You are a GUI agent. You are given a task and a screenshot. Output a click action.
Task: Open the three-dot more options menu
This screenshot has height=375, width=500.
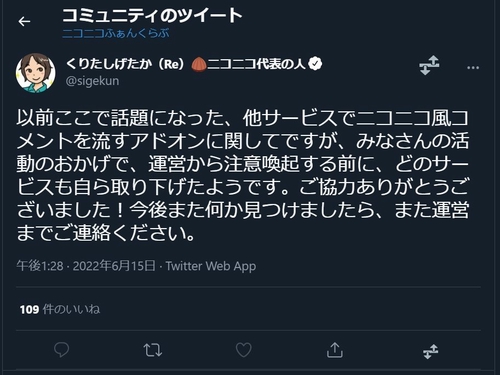click(x=473, y=68)
